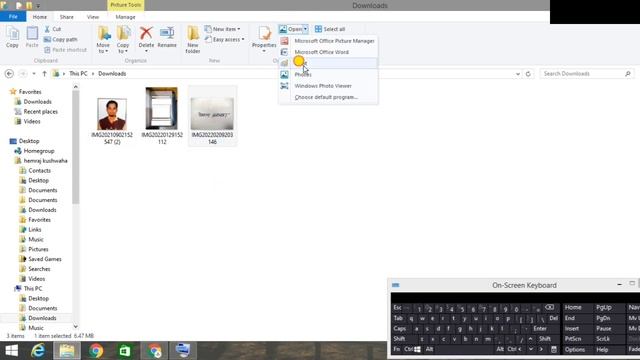Open dropdown arrow under Move to

(107, 51)
